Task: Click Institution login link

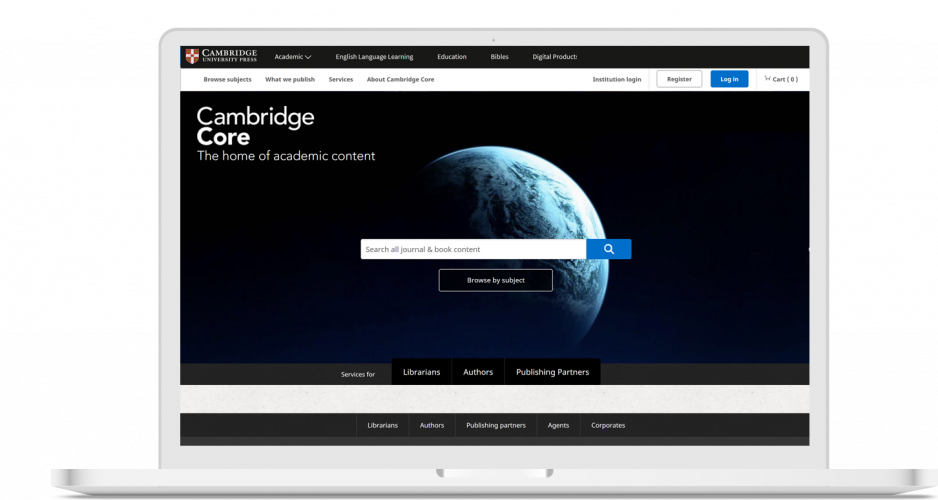Action: click(616, 79)
